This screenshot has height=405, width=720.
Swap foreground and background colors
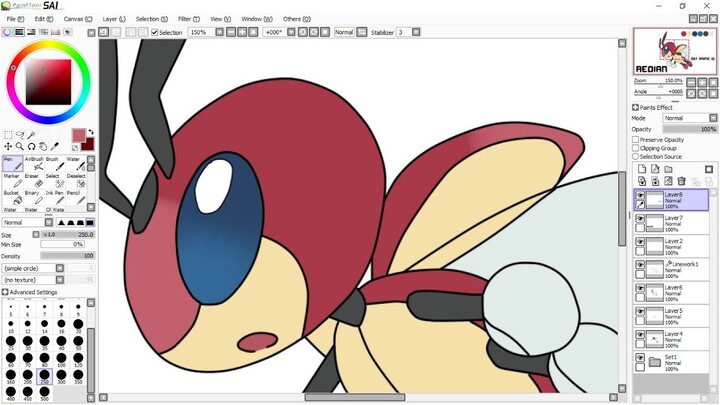click(90, 132)
